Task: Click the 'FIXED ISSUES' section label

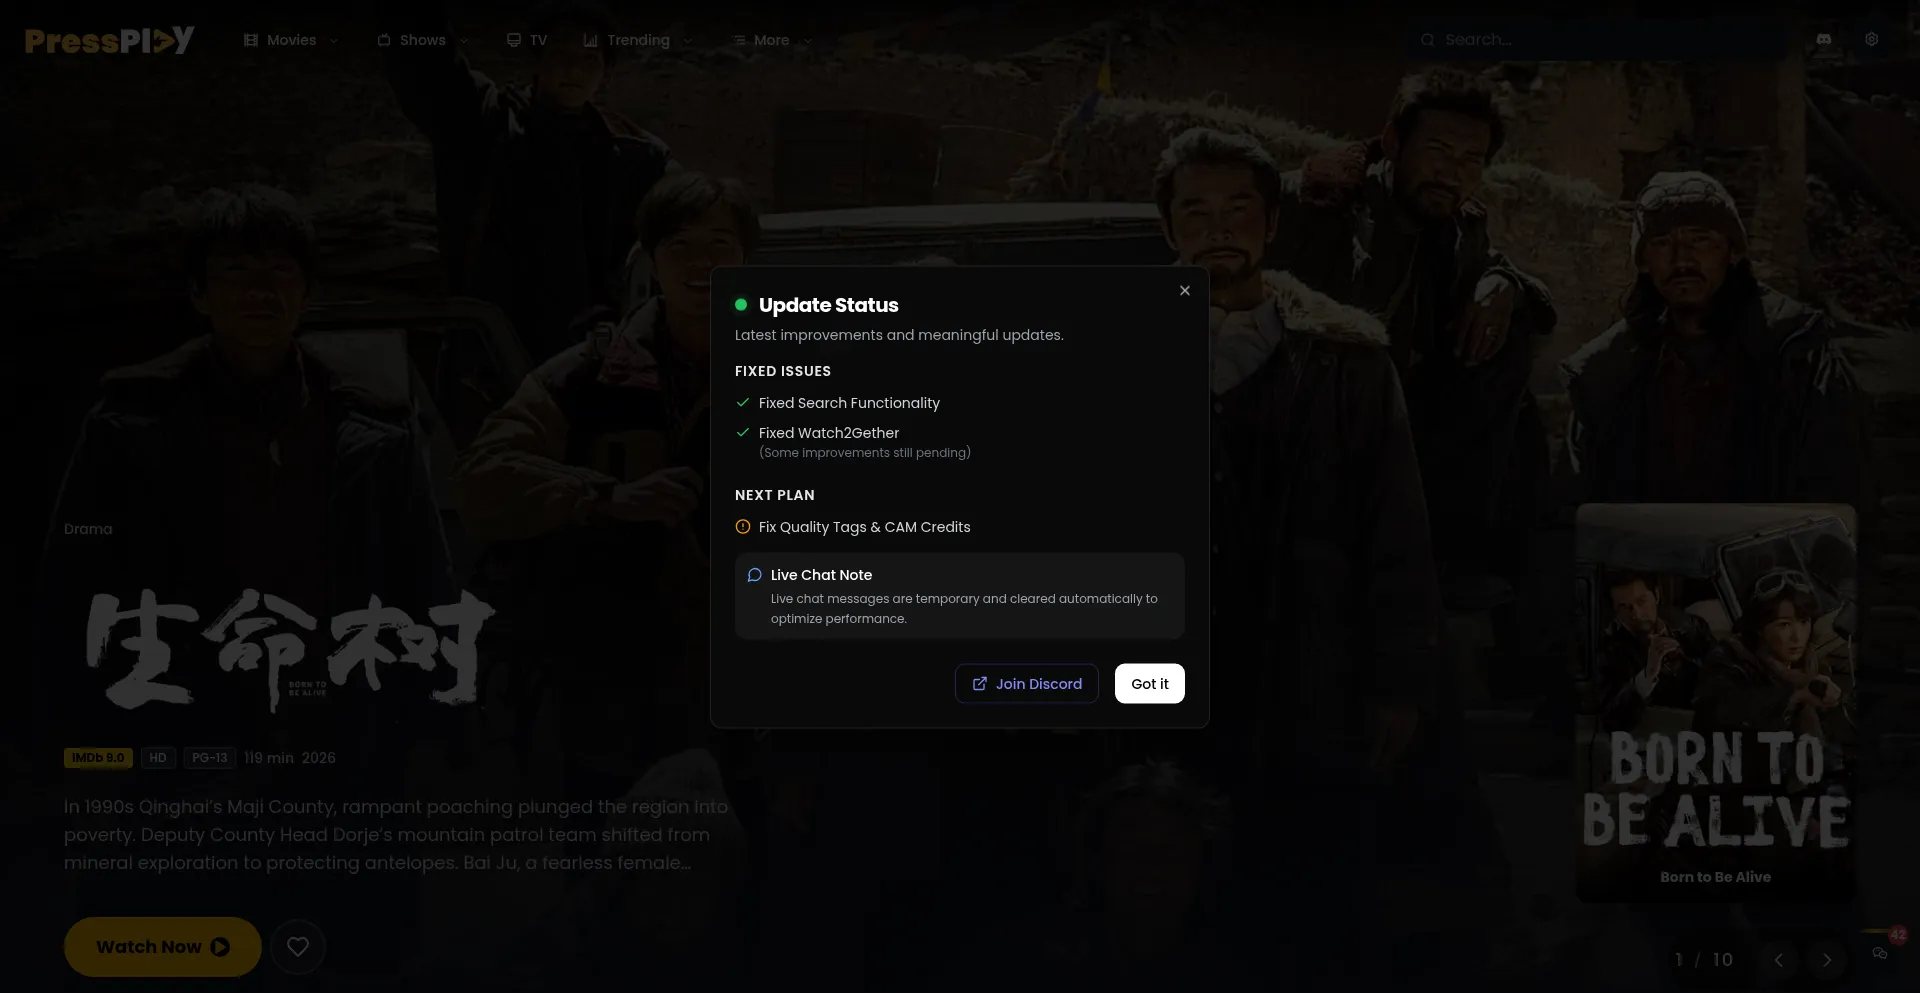Action: 783,371
